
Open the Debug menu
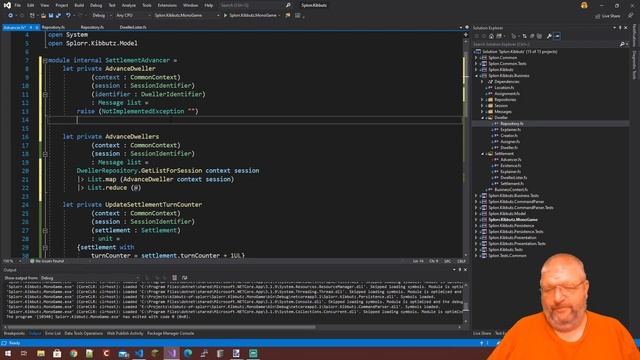96,5
